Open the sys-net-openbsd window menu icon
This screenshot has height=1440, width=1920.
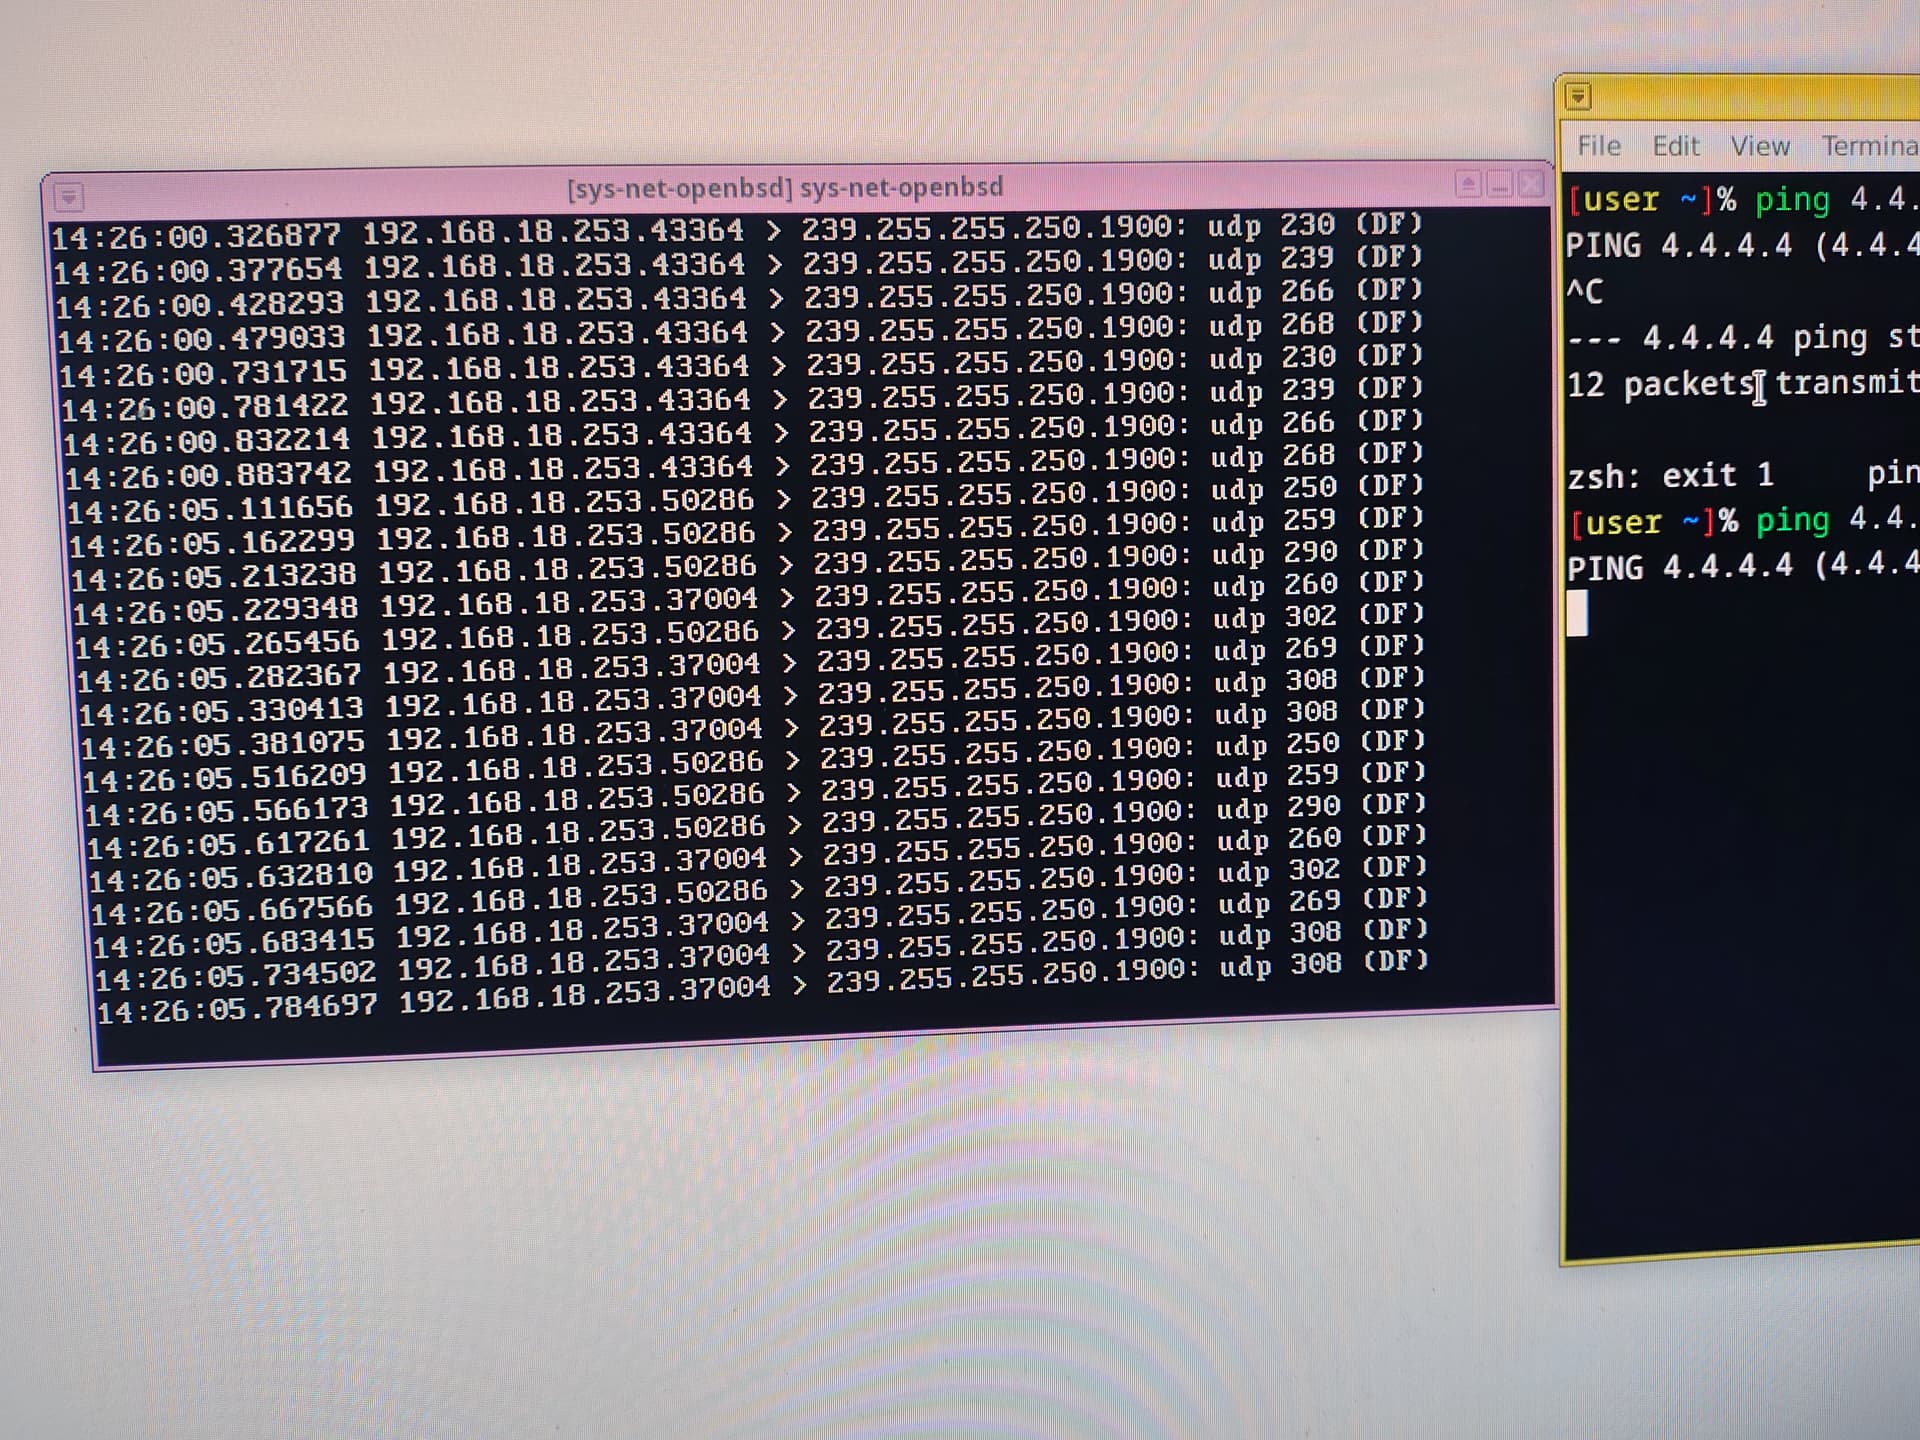(x=69, y=196)
